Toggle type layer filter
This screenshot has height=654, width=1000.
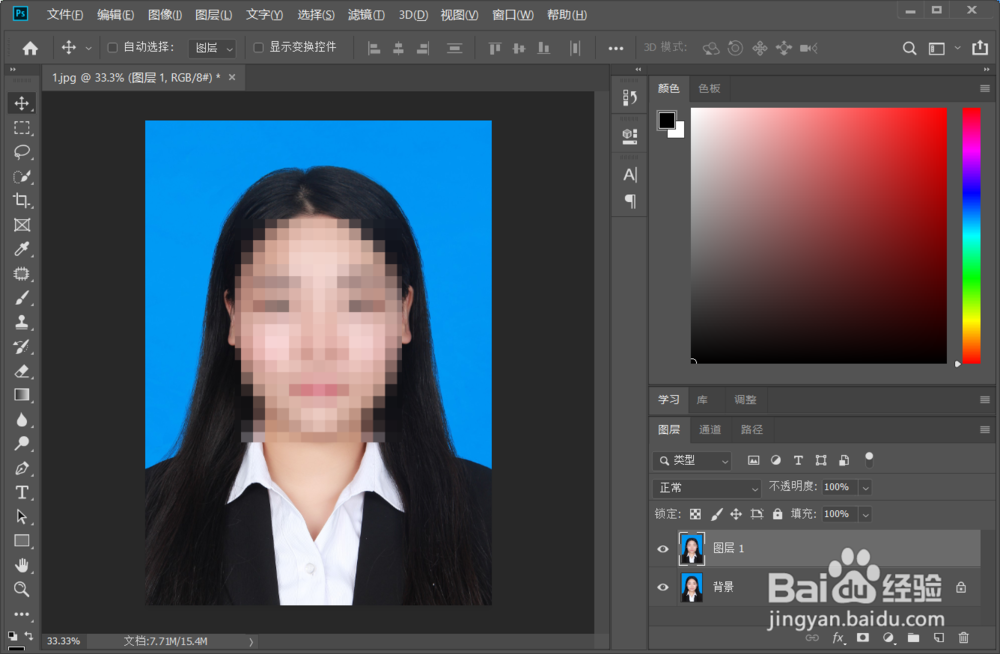tap(798, 460)
